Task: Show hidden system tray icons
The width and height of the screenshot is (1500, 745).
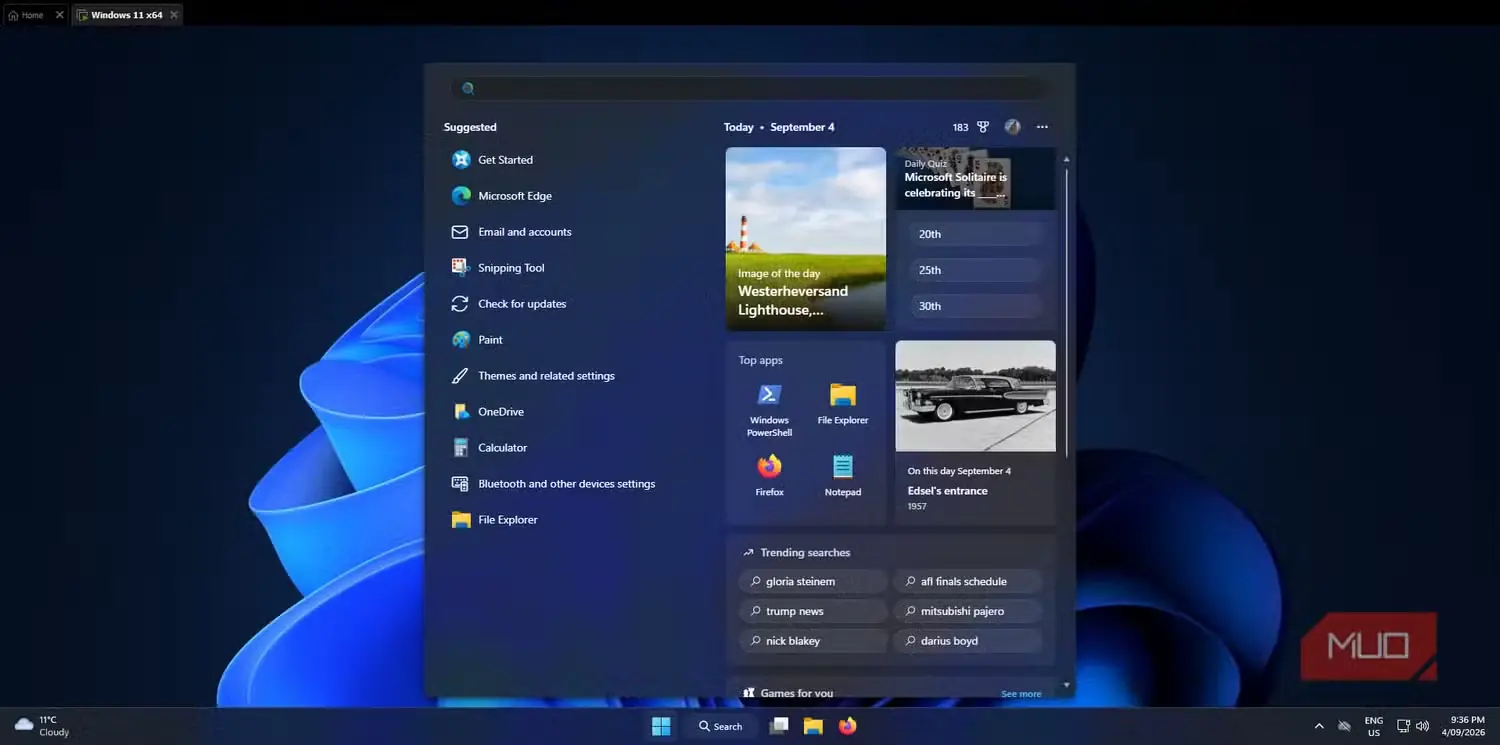Action: (x=1318, y=726)
